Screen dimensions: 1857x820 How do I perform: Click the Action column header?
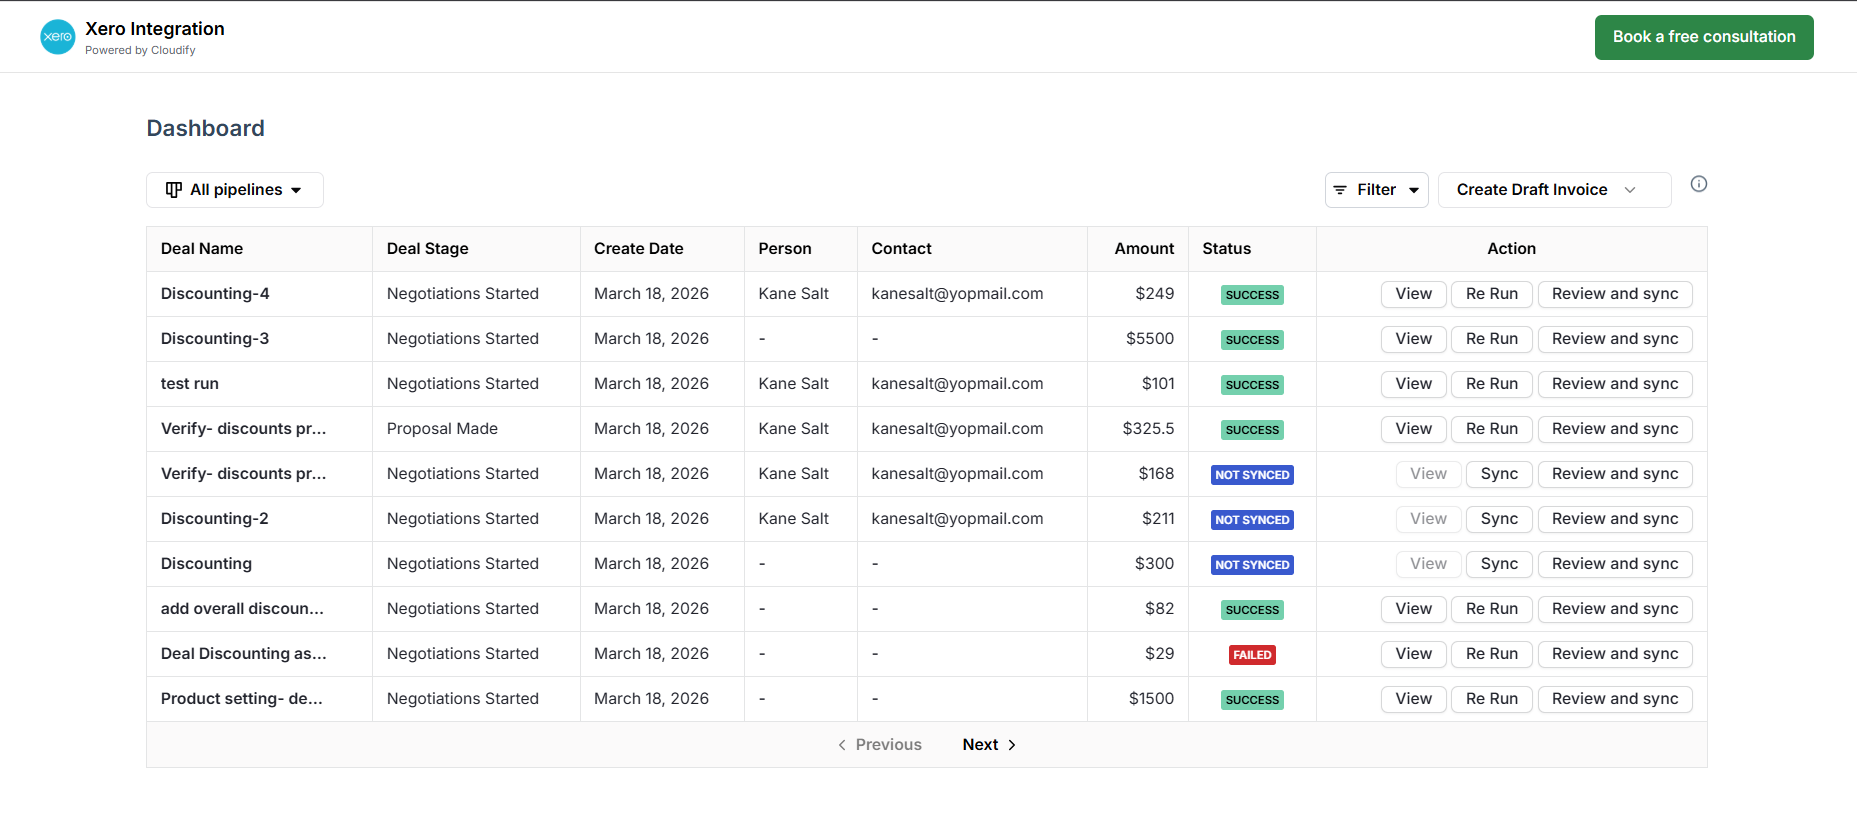coord(1511,249)
